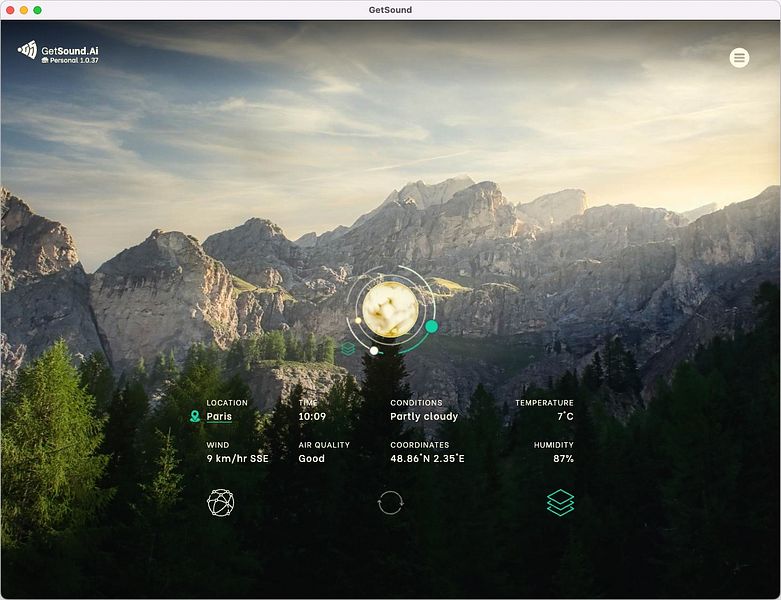Open the large green layers icon
This screenshot has width=781, height=600.
tap(560, 502)
